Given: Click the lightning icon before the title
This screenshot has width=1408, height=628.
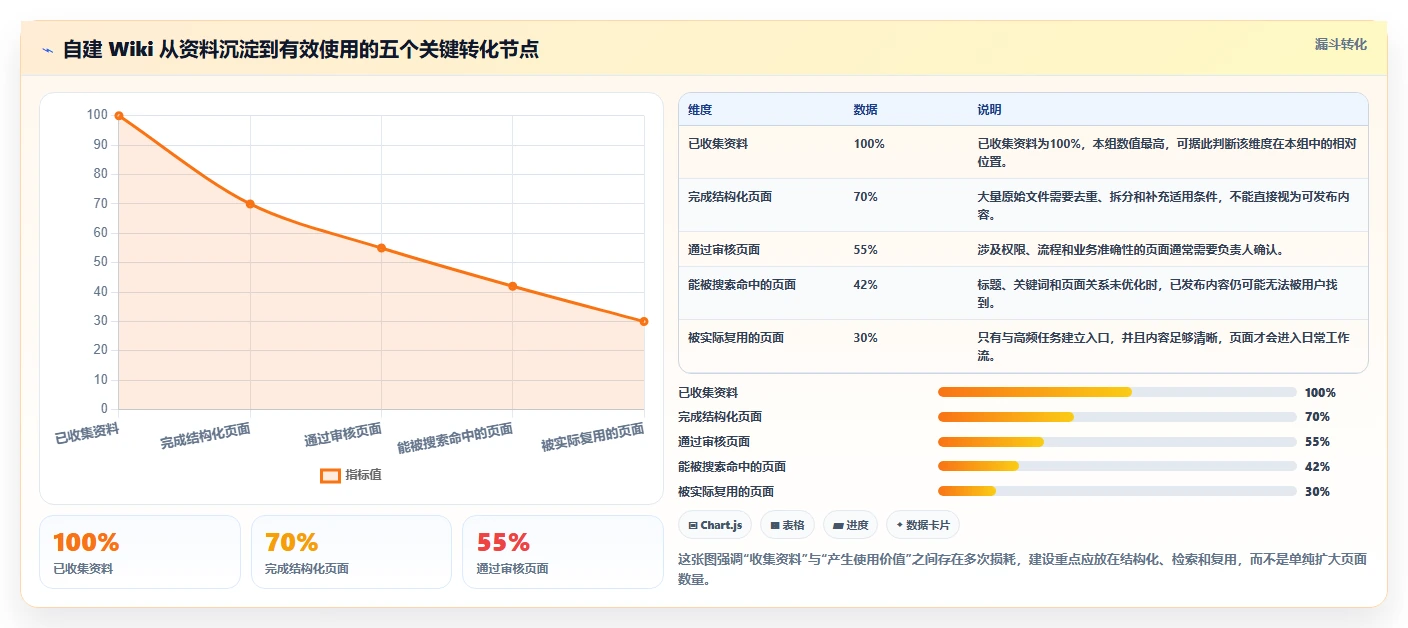Looking at the screenshot, I should tap(48, 50).
